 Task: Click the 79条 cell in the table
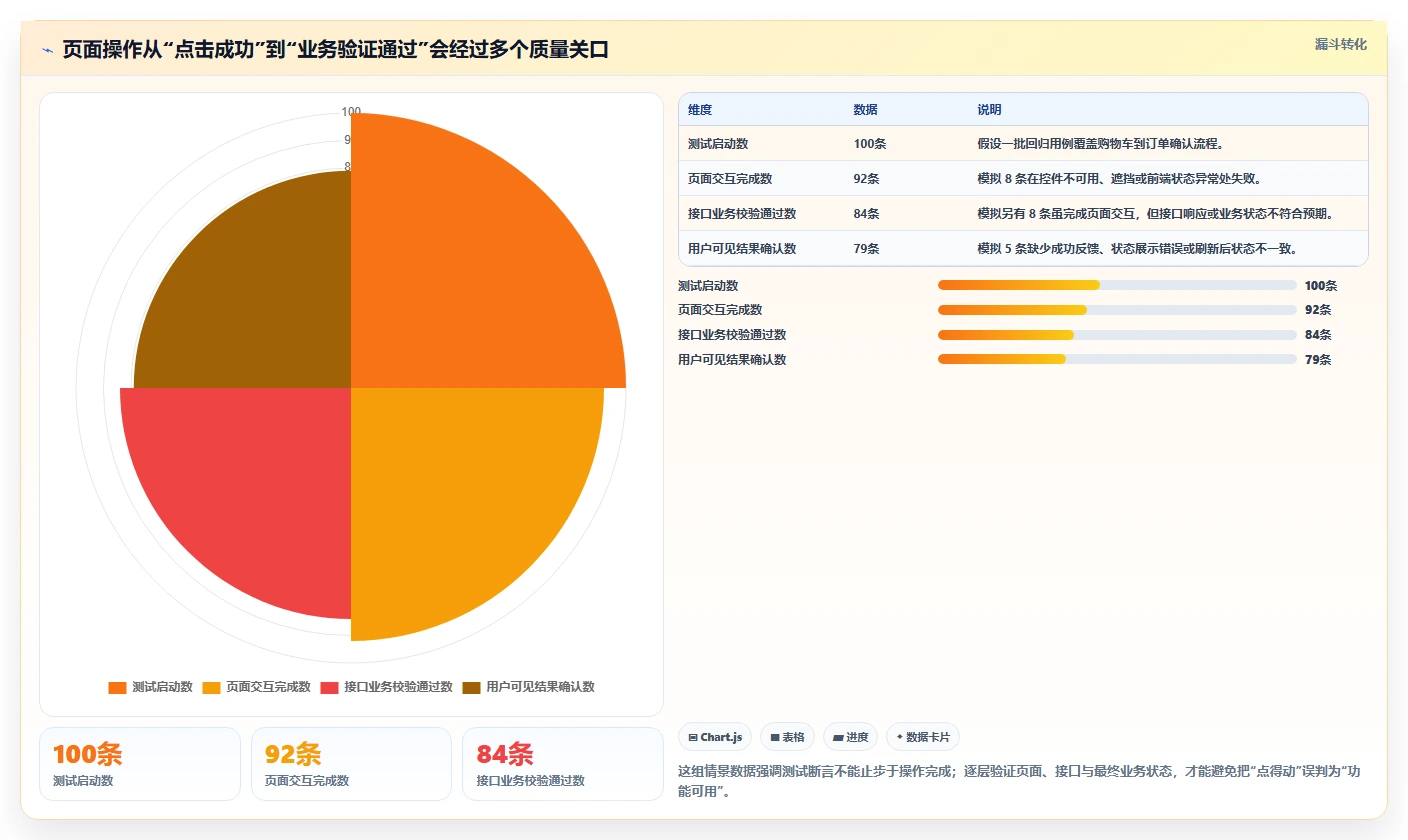(x=866, y=249)
